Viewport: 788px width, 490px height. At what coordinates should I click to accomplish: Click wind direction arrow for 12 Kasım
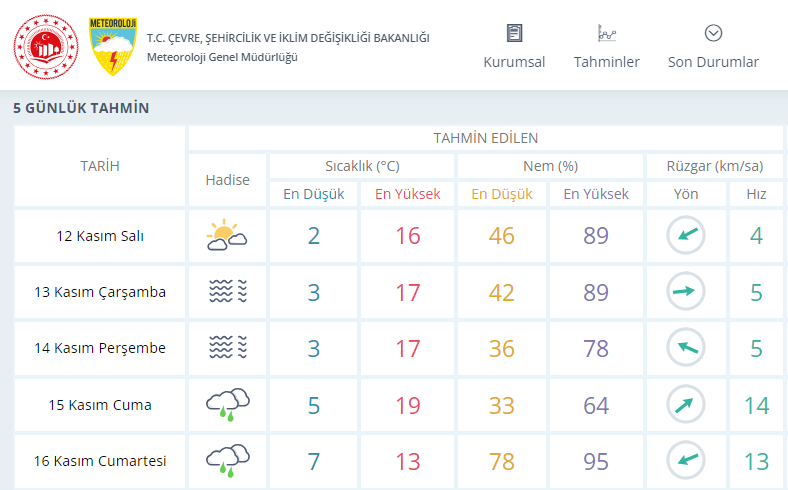point(686,235)
